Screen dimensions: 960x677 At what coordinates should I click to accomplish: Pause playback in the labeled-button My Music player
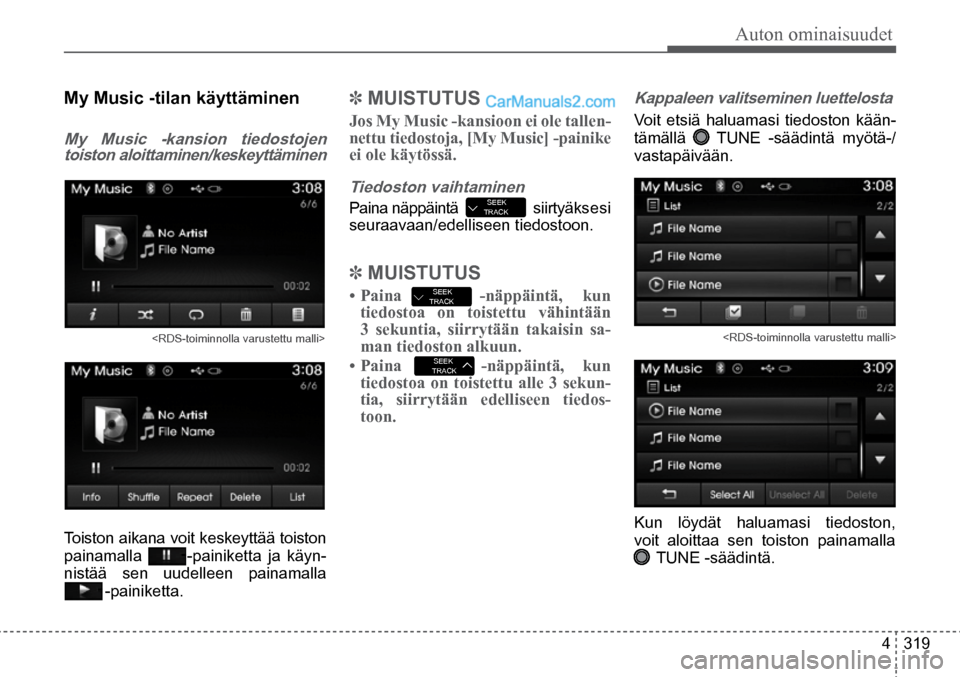click(x=96, y=468)
